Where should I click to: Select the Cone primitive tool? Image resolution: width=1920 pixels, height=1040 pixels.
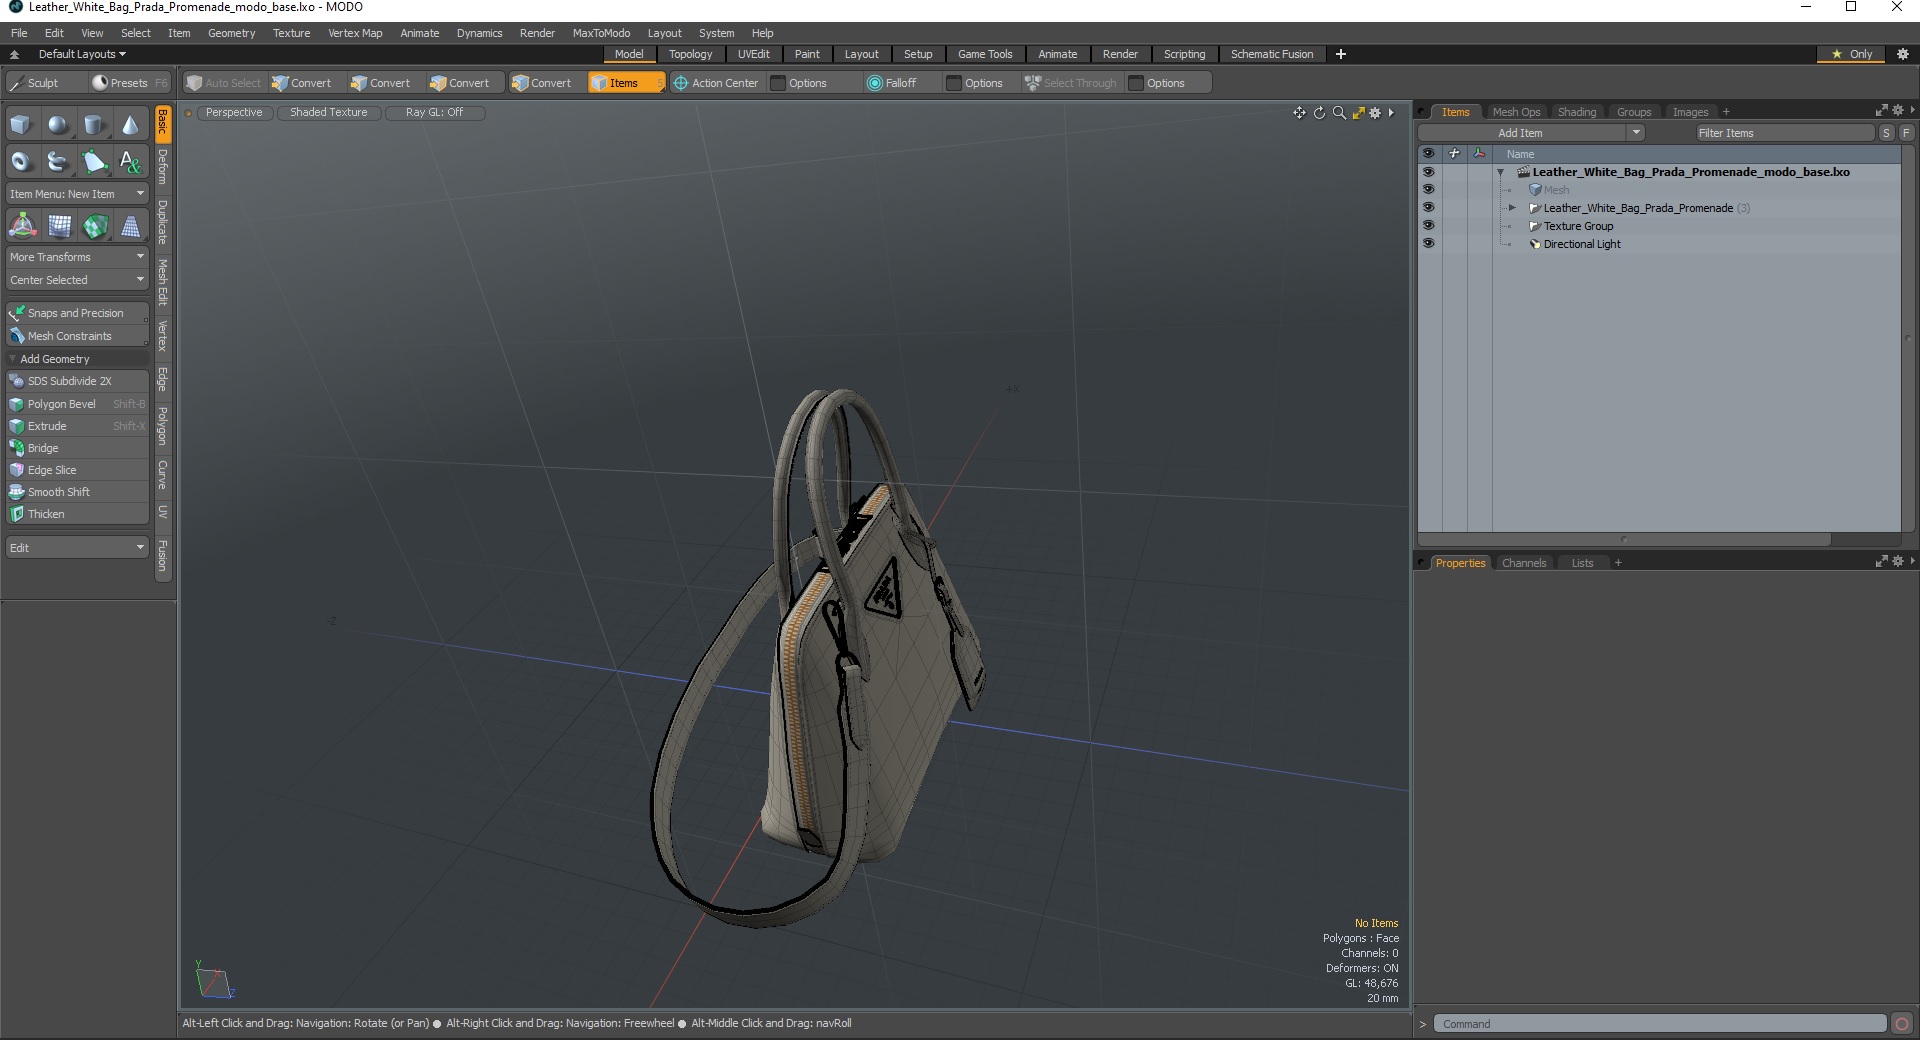coord(130,125)
